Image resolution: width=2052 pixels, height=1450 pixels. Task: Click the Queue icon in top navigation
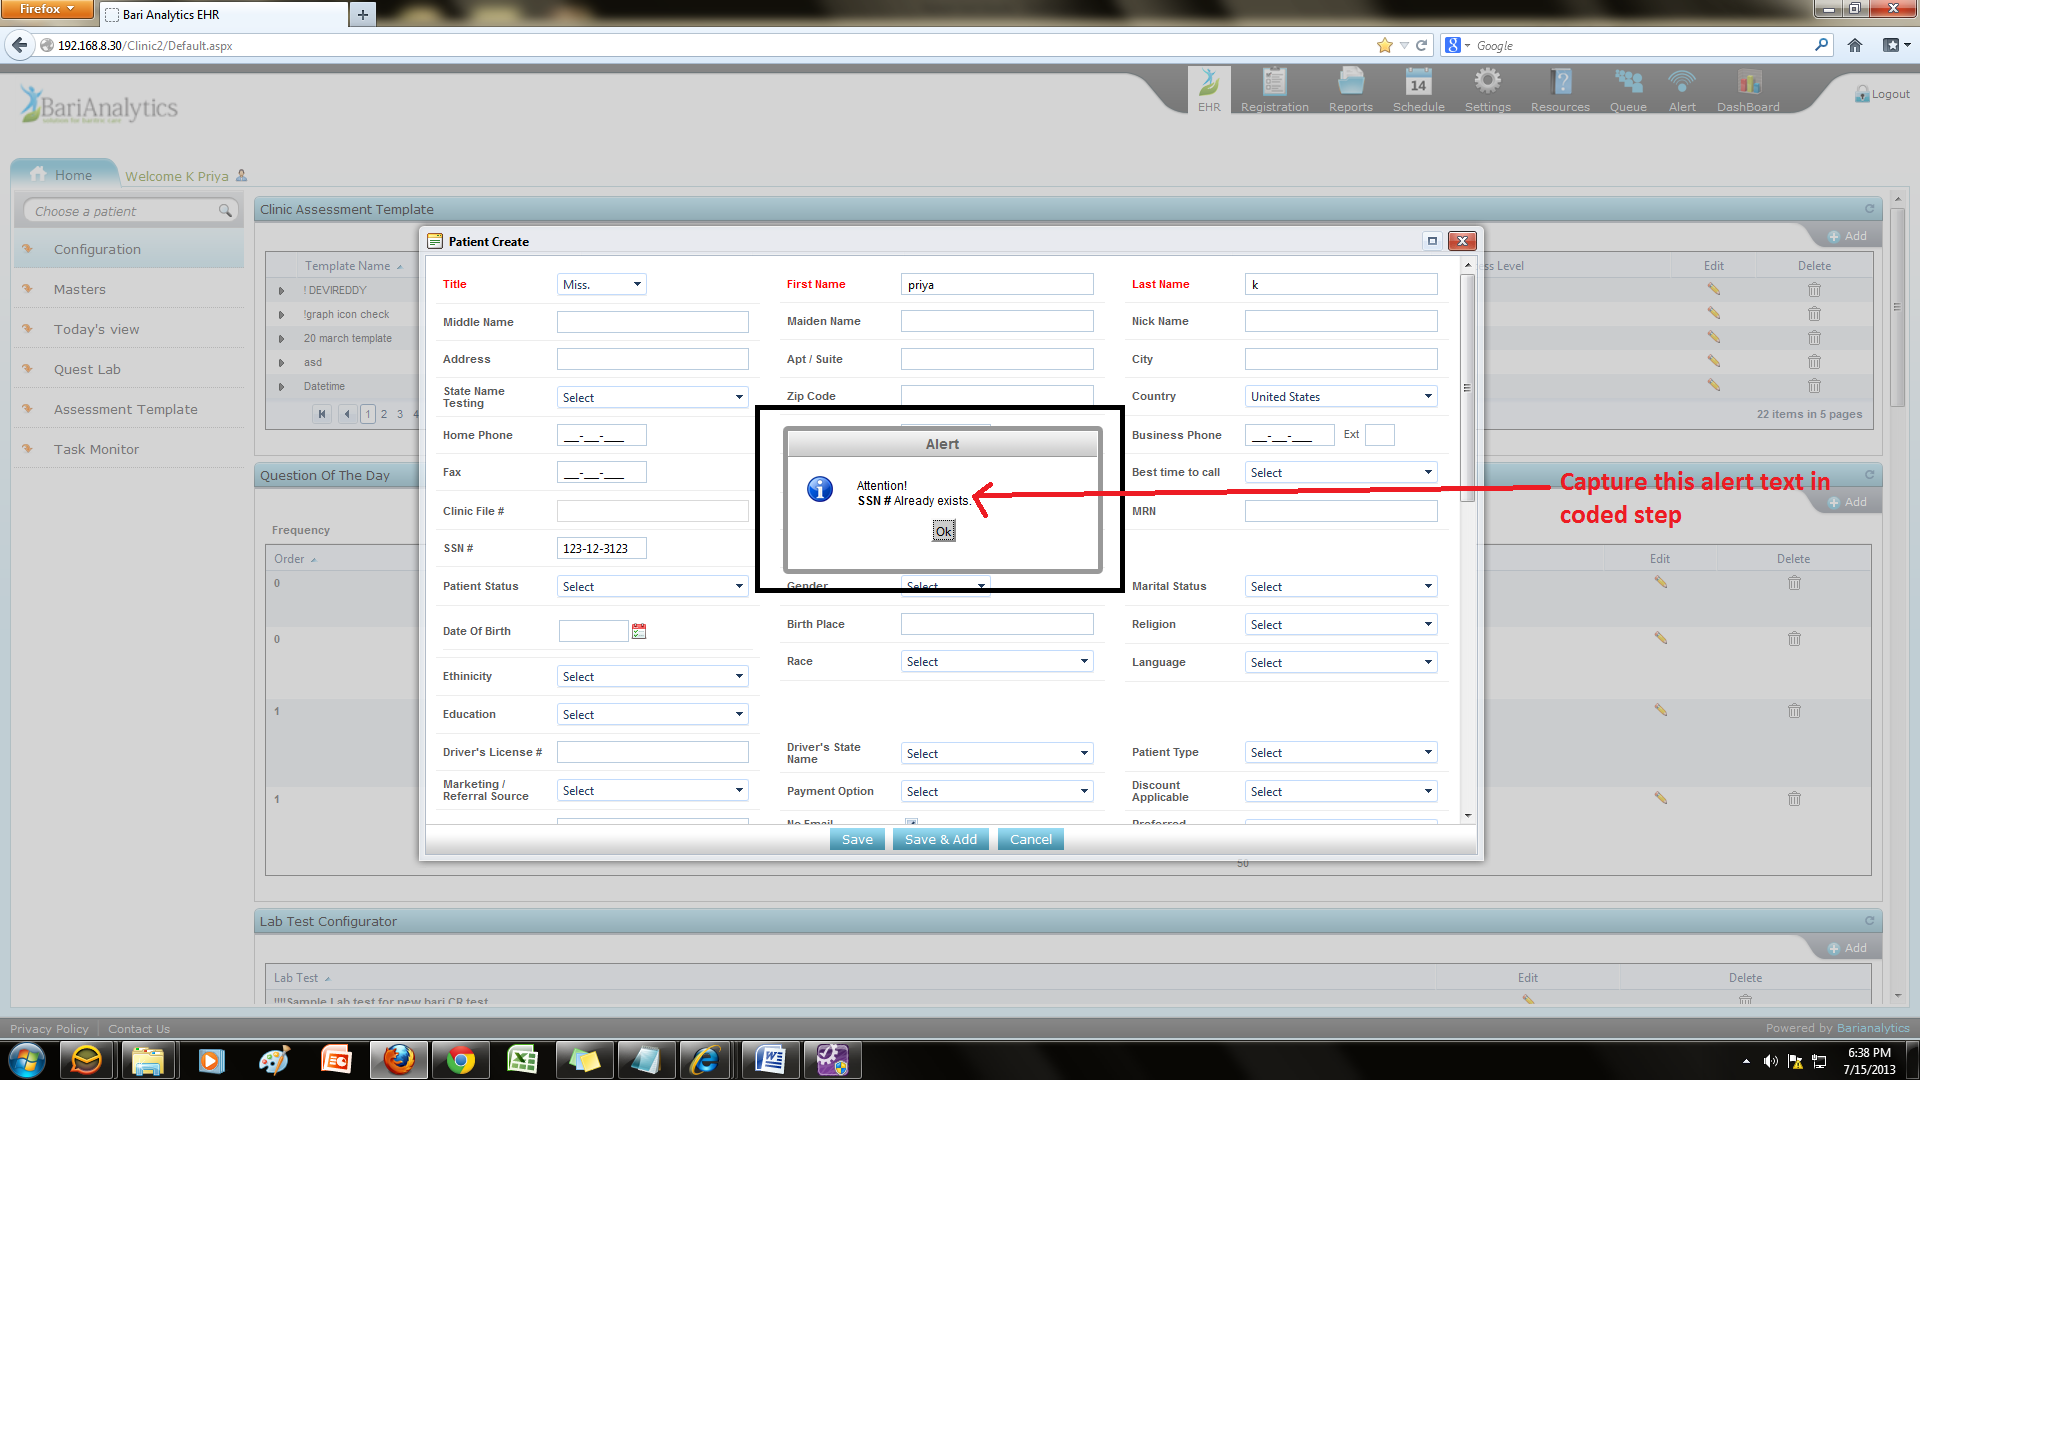[1627, 83]
